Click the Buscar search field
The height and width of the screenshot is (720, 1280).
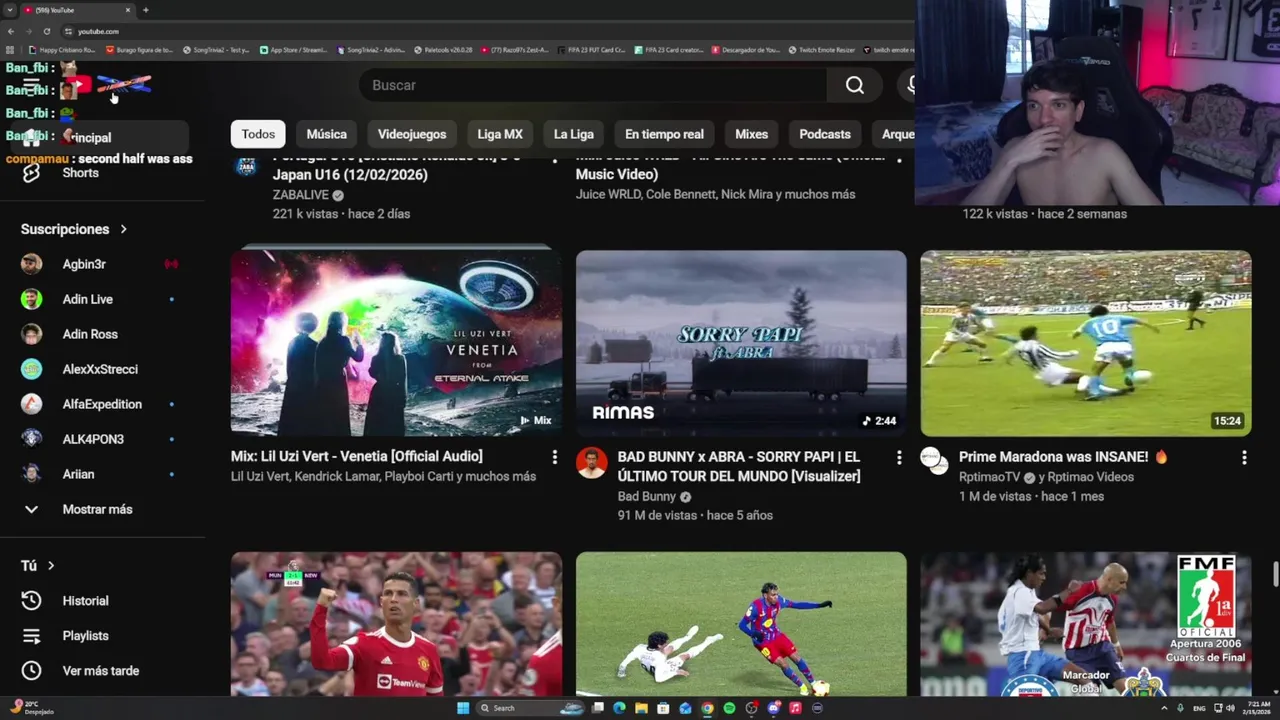594,85
